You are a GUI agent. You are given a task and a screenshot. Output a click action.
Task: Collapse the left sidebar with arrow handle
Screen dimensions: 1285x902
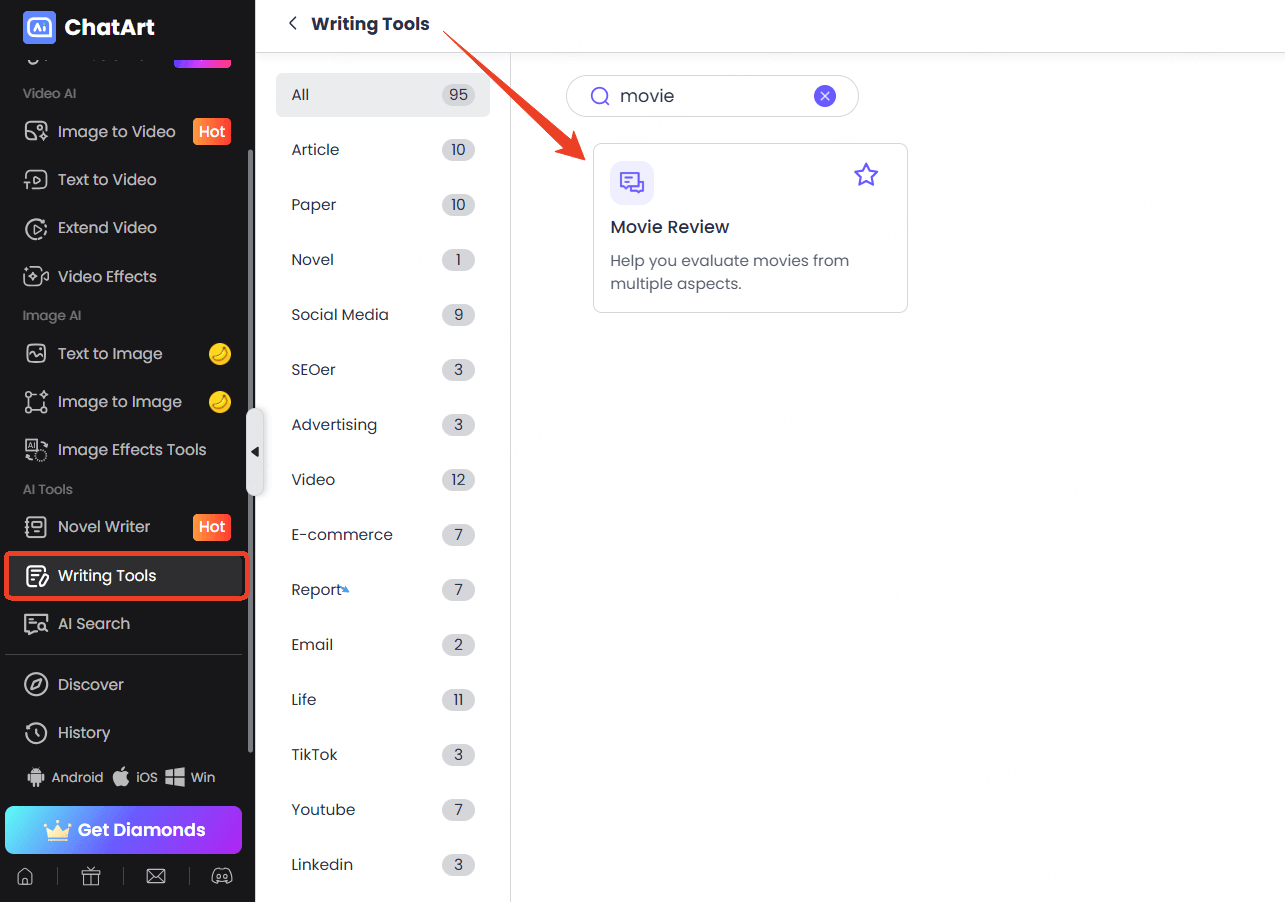255,452
